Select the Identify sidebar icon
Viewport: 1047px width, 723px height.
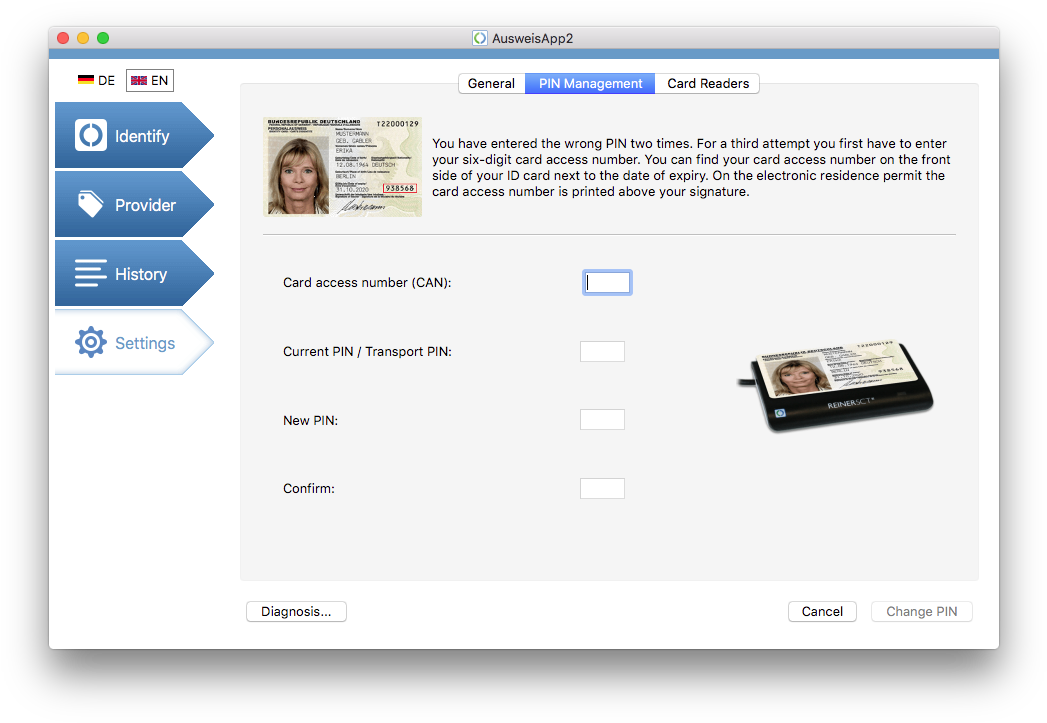point(91,134)
